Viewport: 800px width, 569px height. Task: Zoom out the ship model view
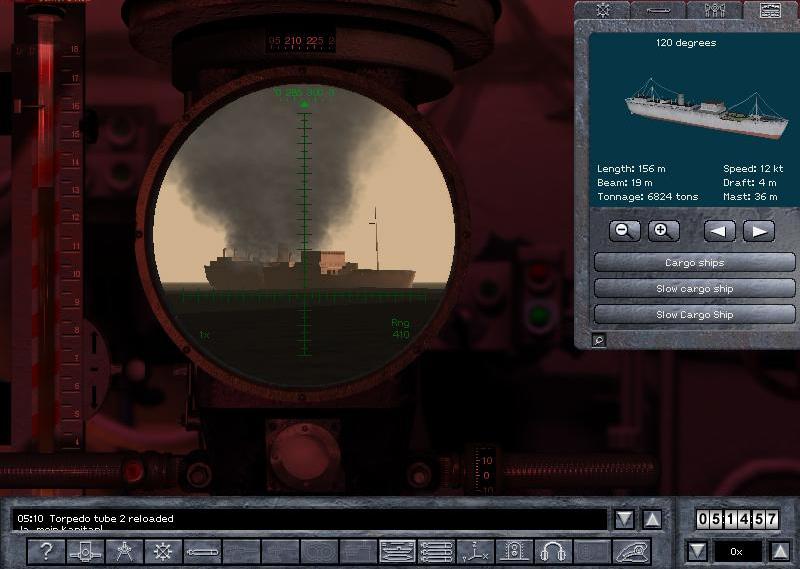click(624, 231)
